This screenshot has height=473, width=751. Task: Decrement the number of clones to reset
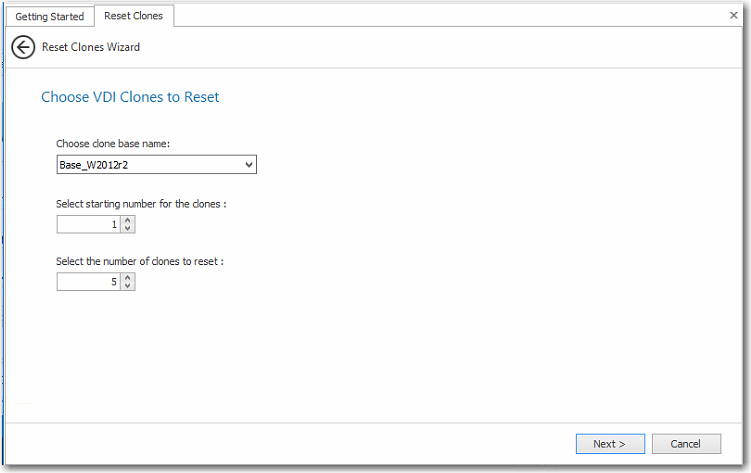(x=128, y=286)
